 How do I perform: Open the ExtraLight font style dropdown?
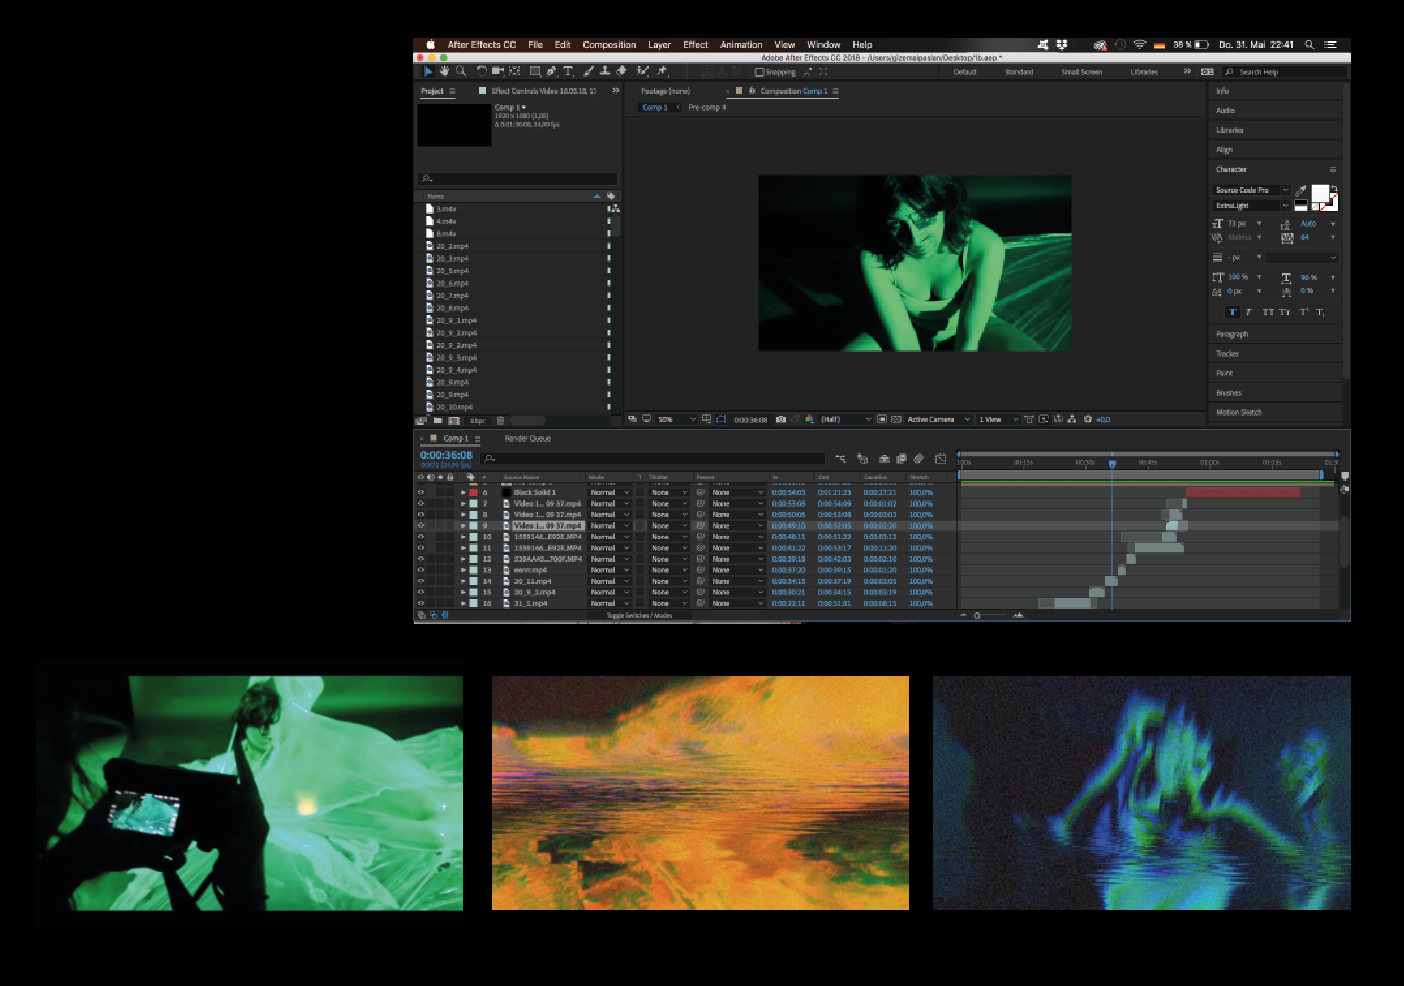[x=1251, y=205]
